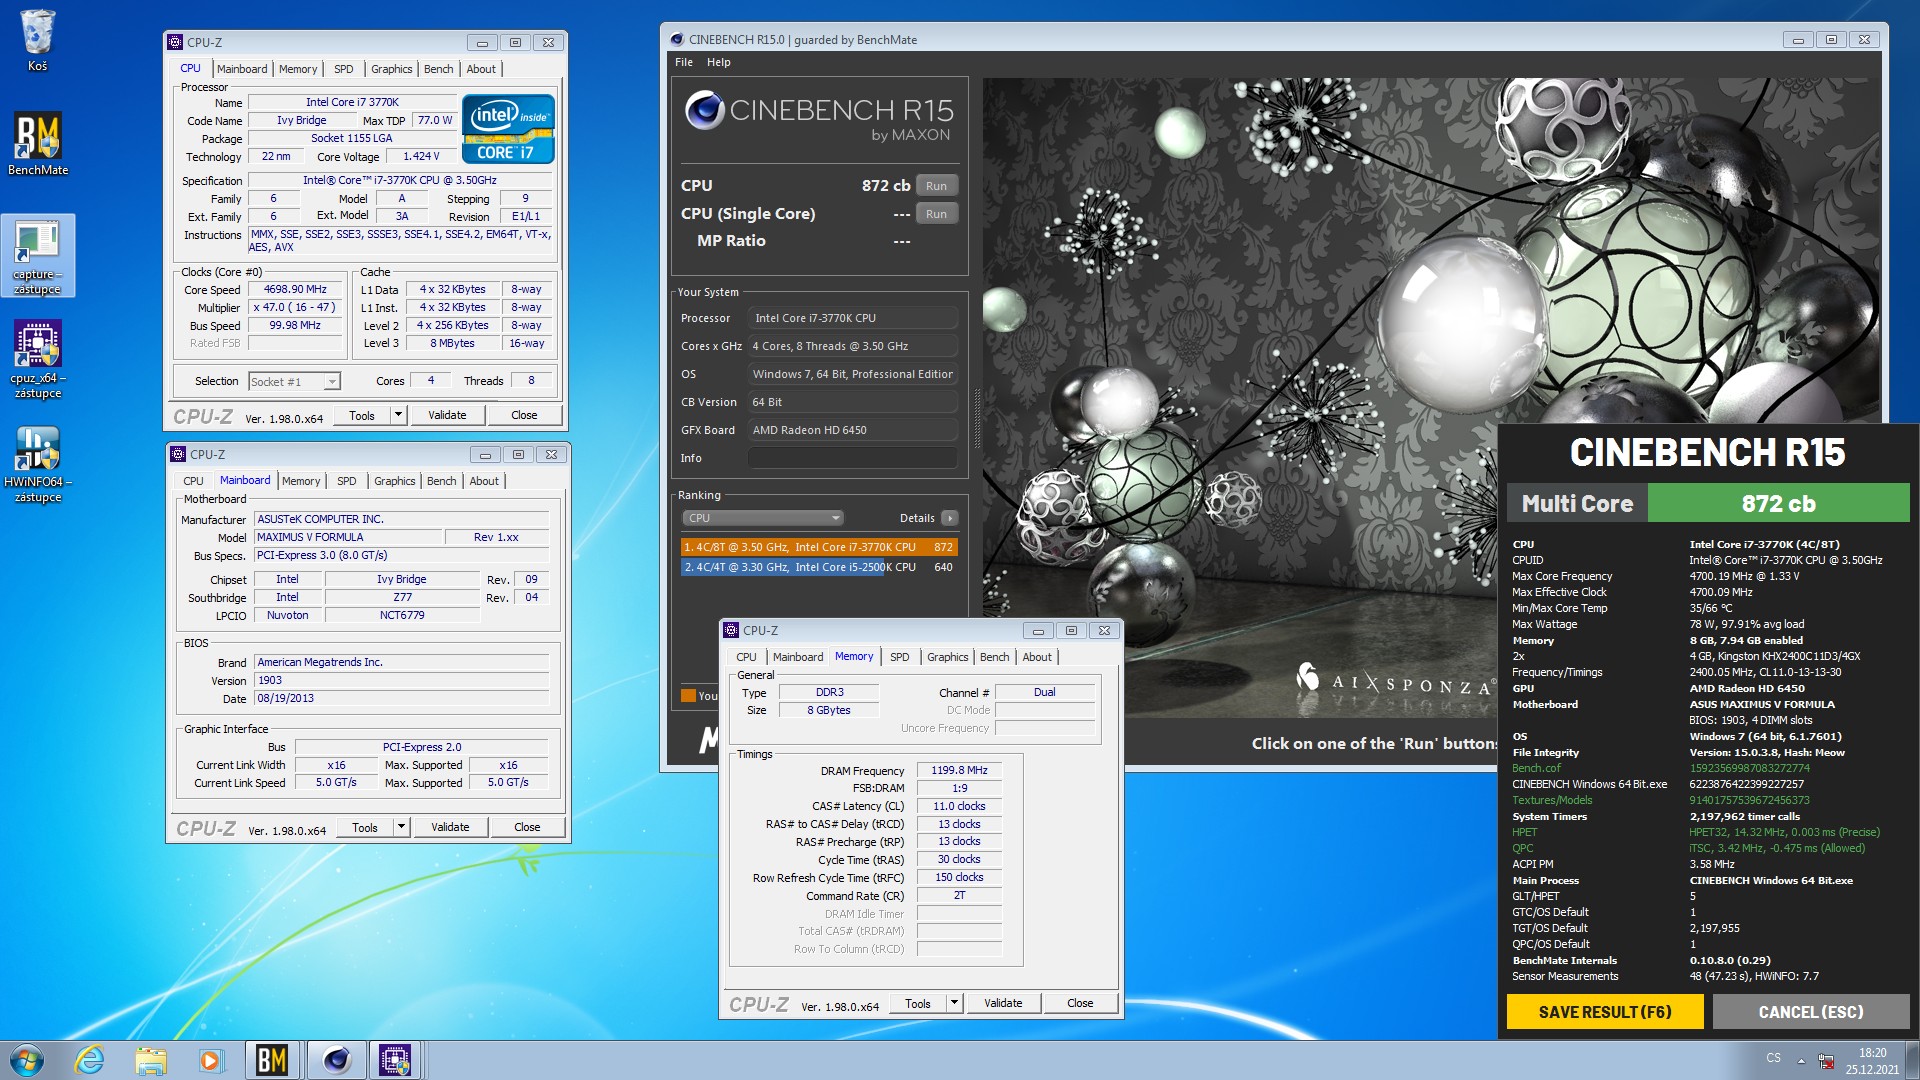Open the BenchMate desktop shortcut
Screen dimensions: 1920x1080
click(38, 144)
